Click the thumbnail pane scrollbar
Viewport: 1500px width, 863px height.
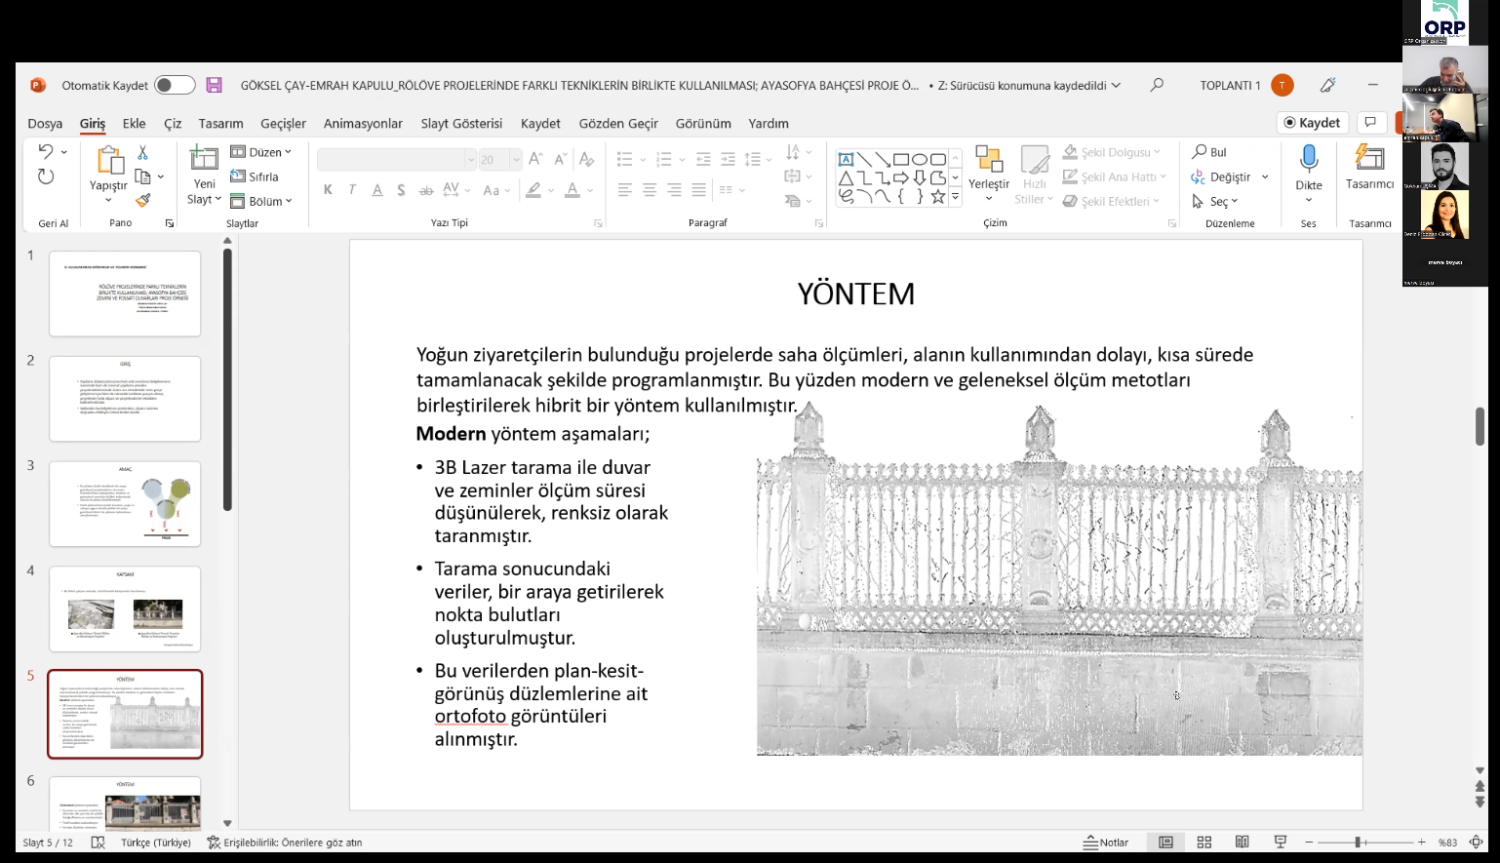(x=227, y=380)
